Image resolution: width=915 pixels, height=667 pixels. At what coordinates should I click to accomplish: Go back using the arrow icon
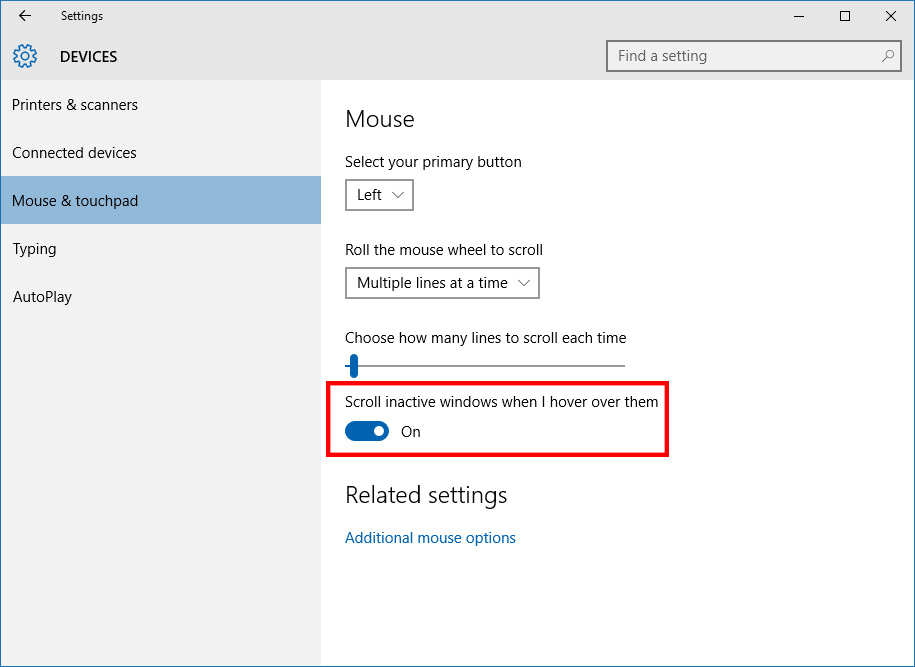[25, 16]
